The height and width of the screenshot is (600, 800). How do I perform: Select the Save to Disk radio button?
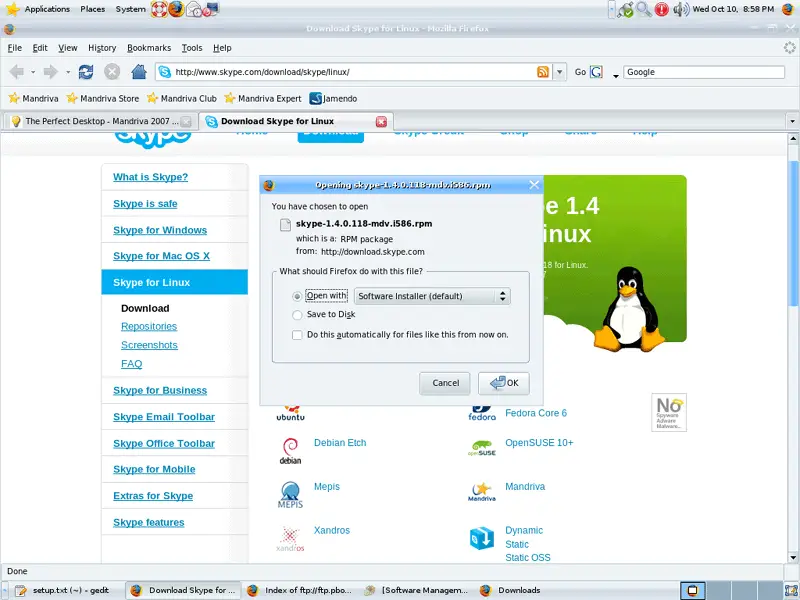pyautogui.click(x=297, y=315)
